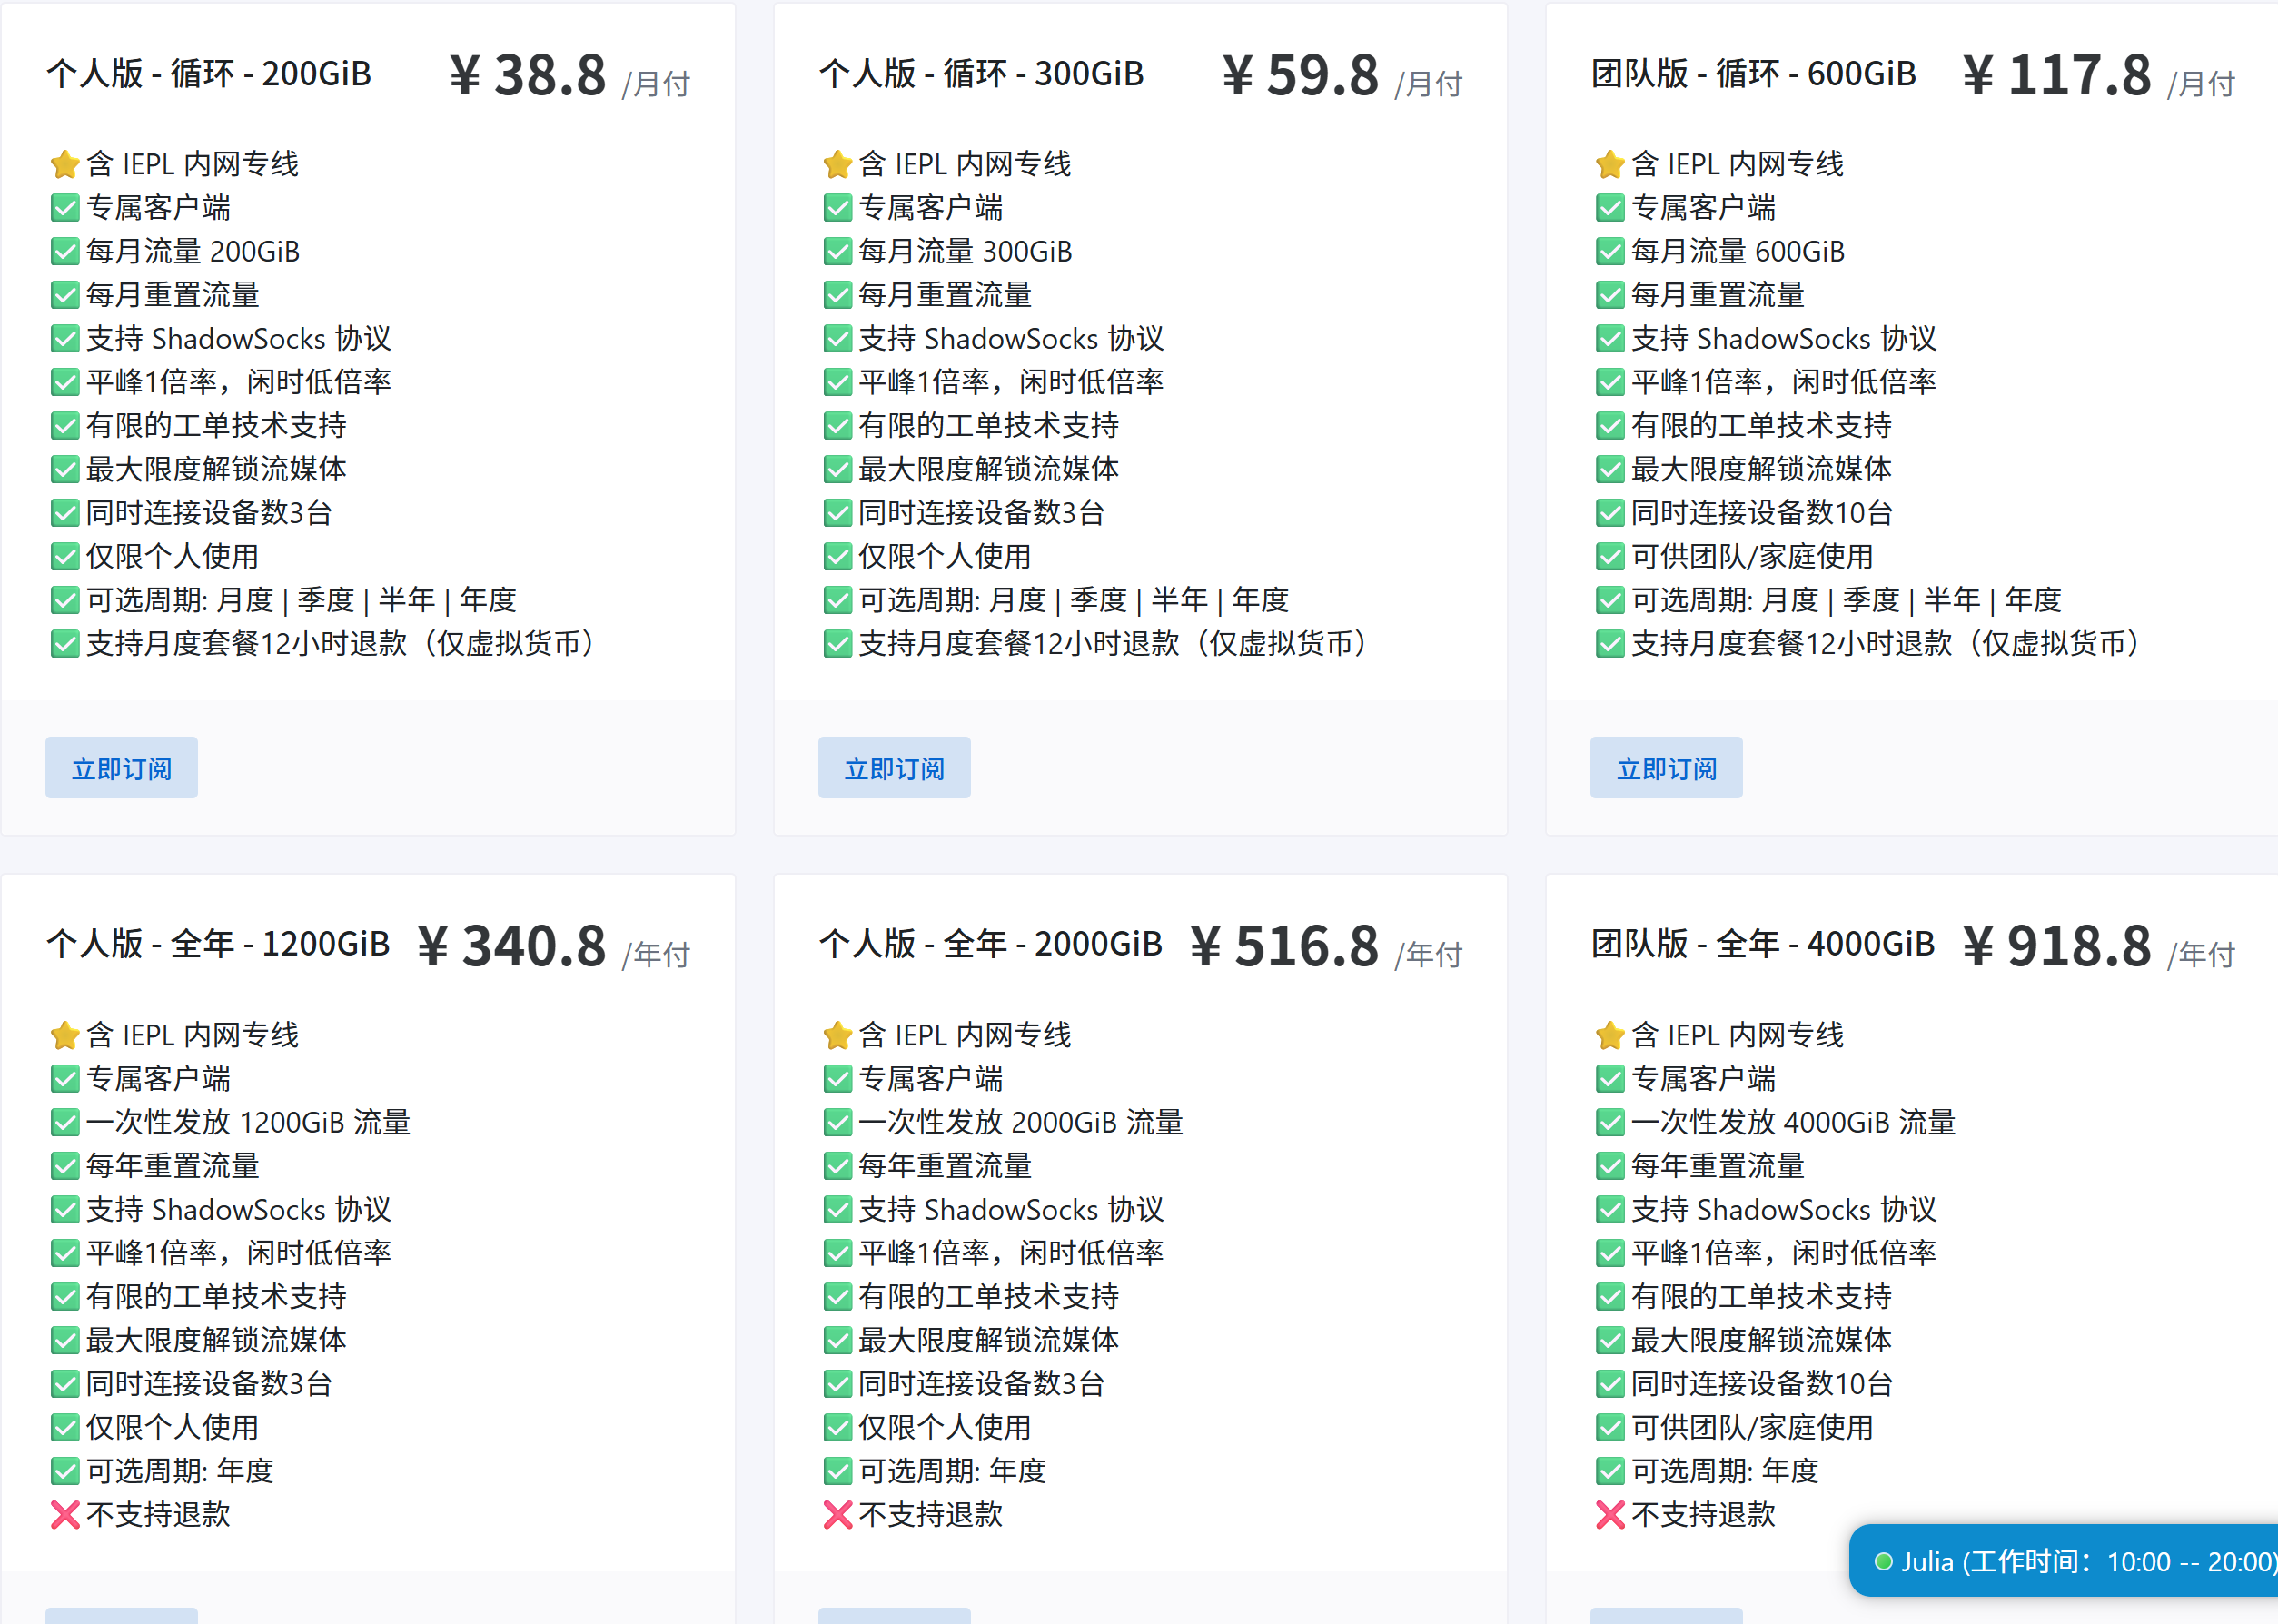The image size is (2278, 1624).
Task: Click the red X in the 1200GiB plan
Action: (x=65, y=1515)
